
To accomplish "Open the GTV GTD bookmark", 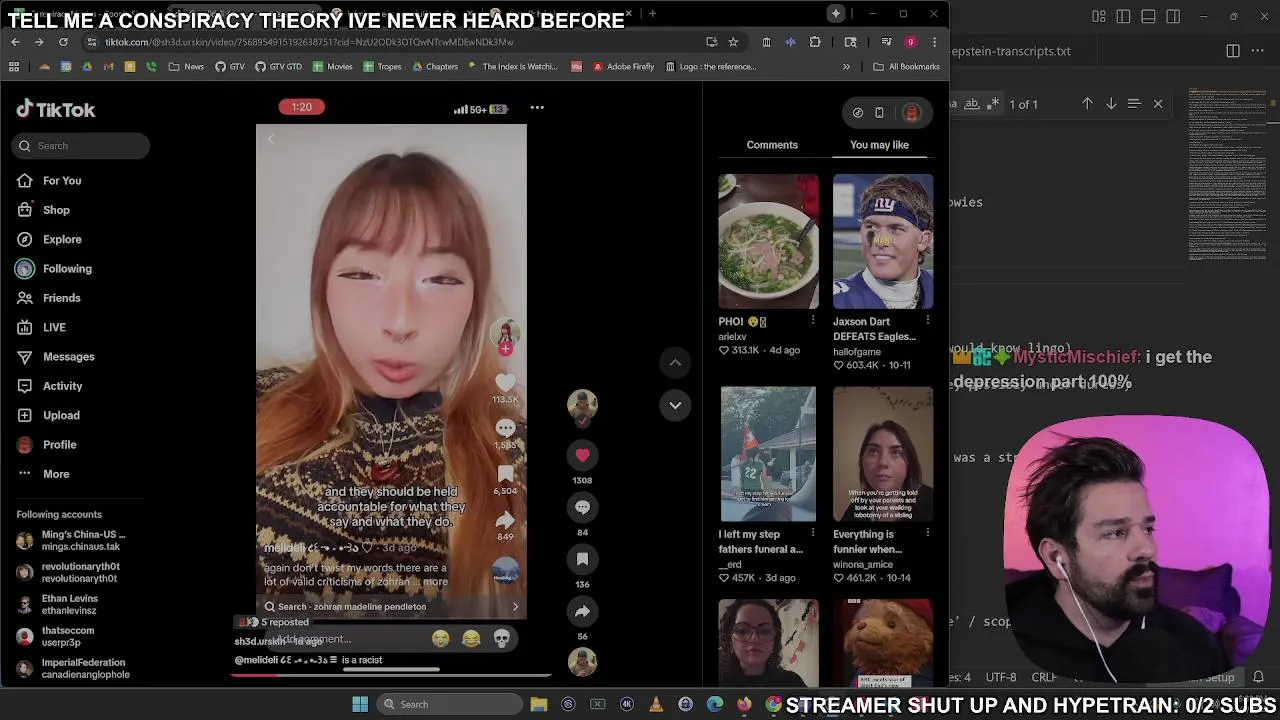I will 278,67.
